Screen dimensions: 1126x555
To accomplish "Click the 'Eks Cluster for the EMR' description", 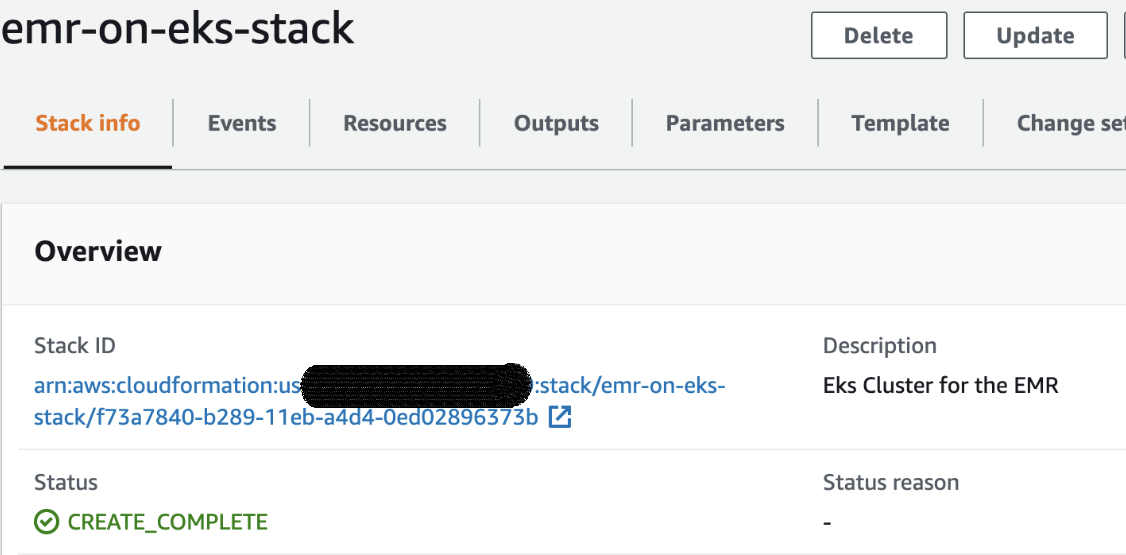I will (x=940, y=385).
